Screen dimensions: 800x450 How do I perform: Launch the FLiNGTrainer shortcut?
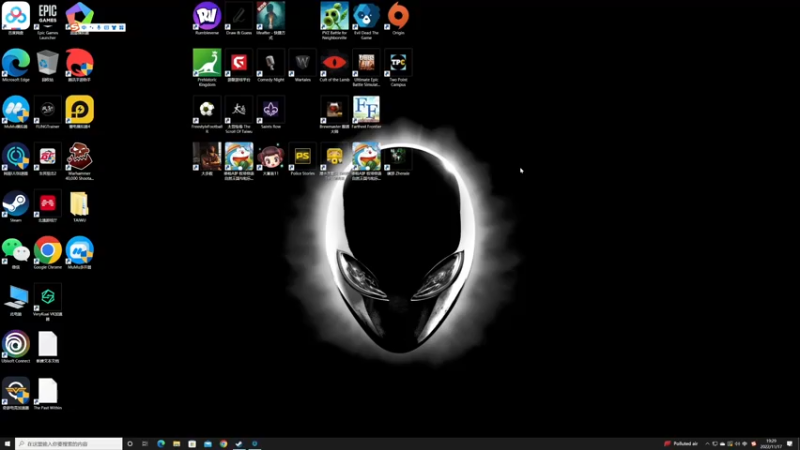[47, 112]
